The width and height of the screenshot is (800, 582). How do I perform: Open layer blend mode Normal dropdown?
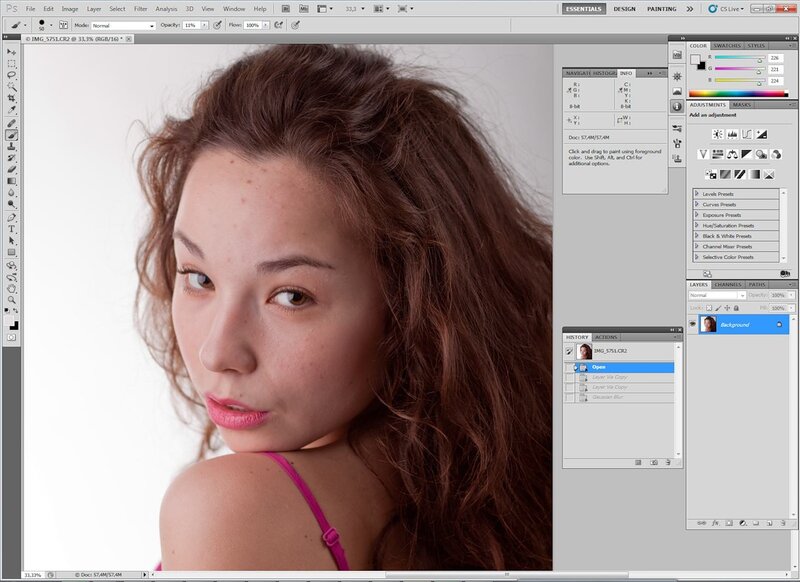coord(717,295)
